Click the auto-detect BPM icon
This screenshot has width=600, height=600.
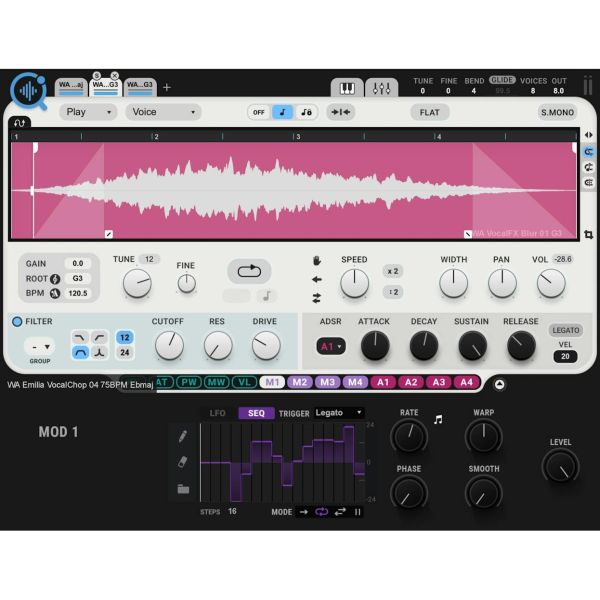55,293
